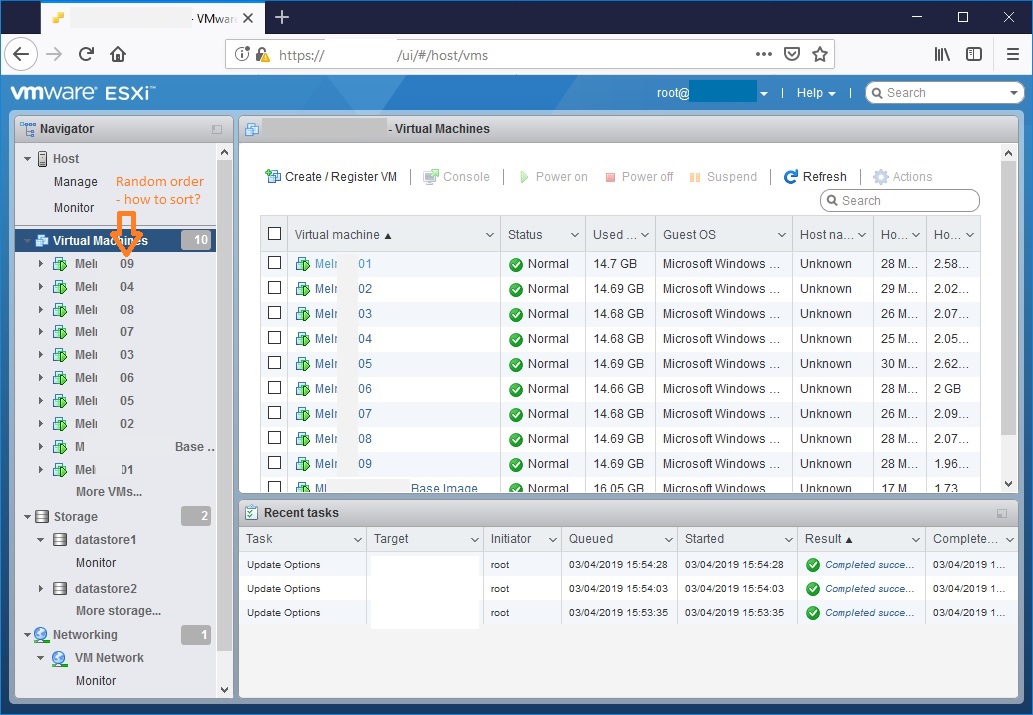This screenshot has height=715, width=1033.
Task: Toggle the select-all checkbox in table header
Action: 275,233
